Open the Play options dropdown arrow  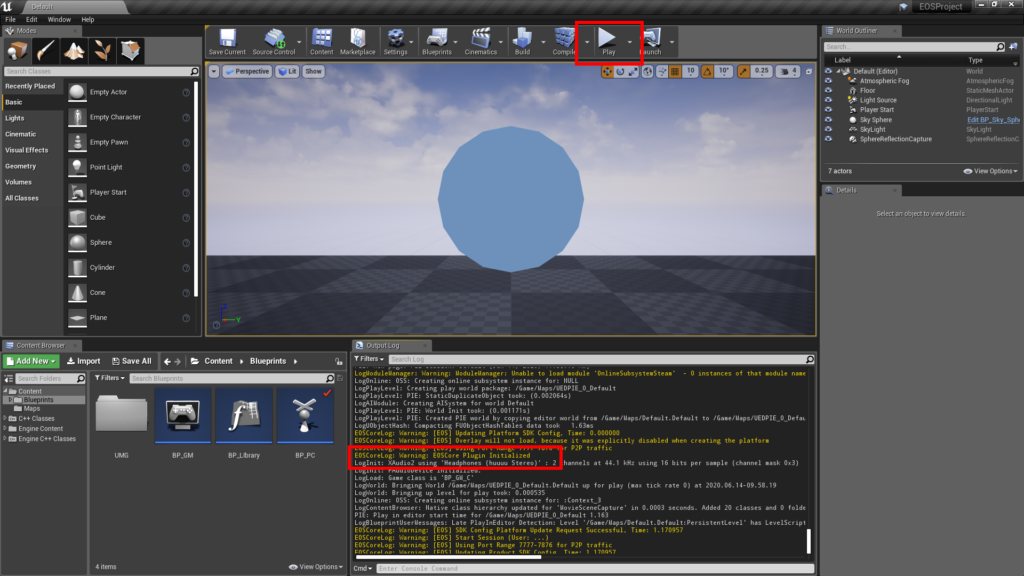(x=630, y=42)
